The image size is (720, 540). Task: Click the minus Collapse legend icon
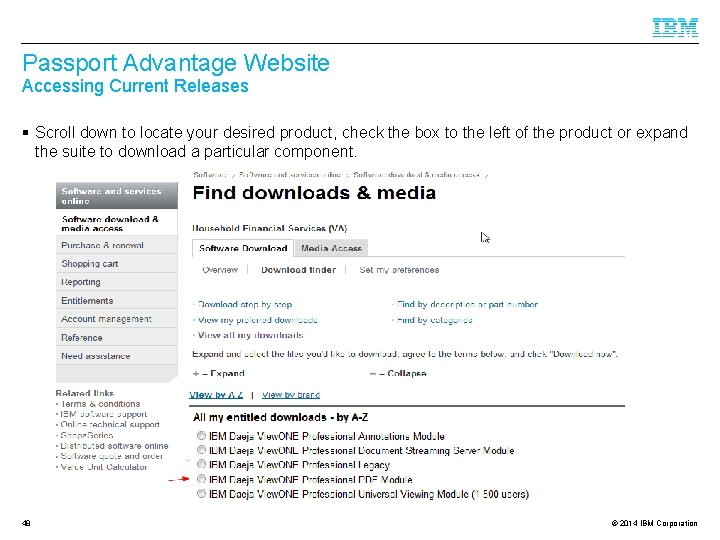pyautogui.click(x=373, y=373)
